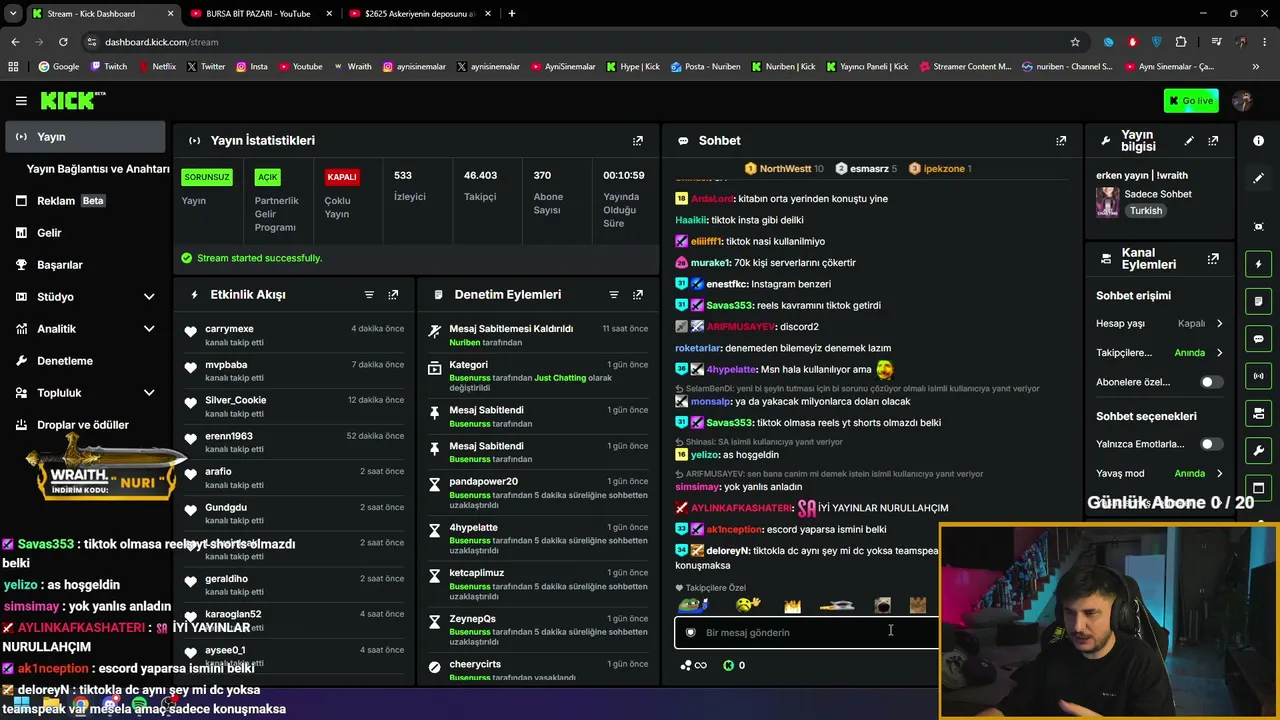The height and width of the screenshot is (720, 1280).
Task: Open Hesap yaşı options chevron
Action: pos(1219,324)
